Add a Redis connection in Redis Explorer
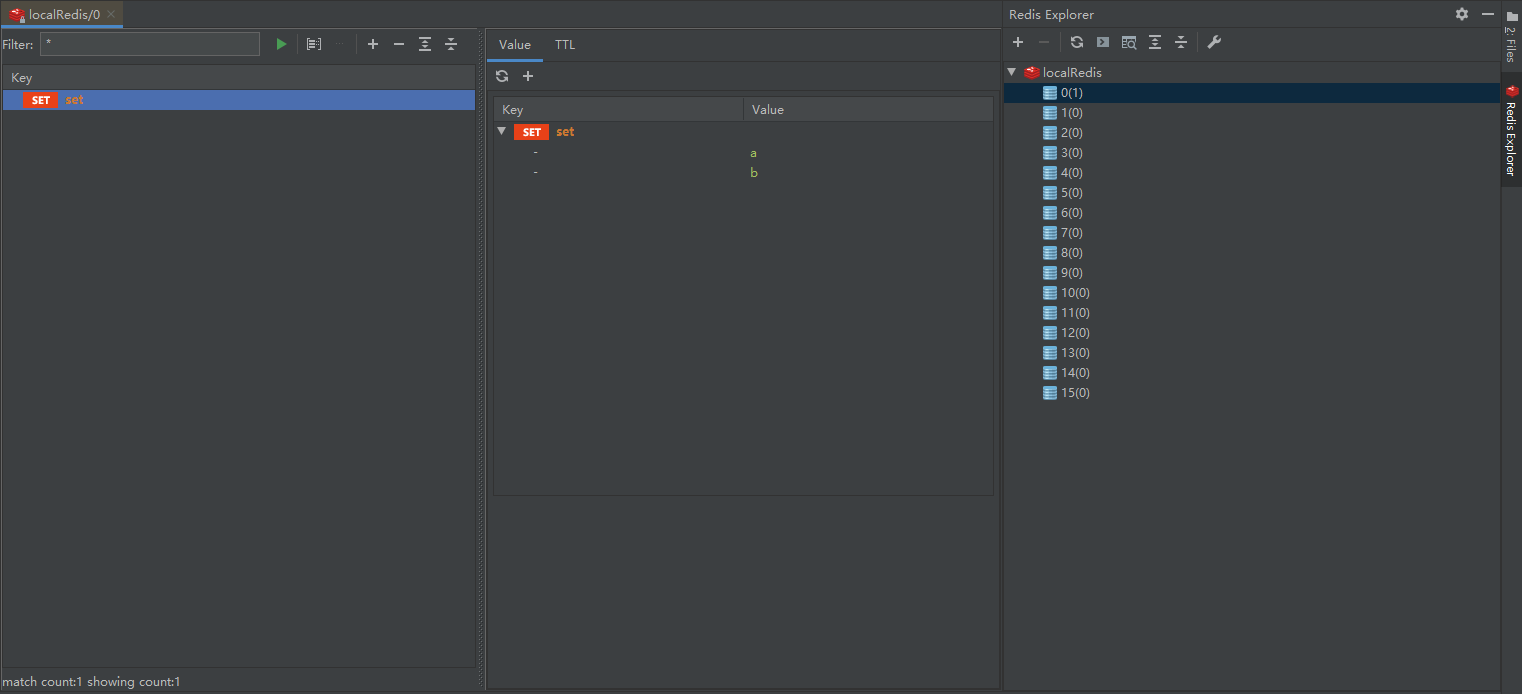This screenshot has height=694, width=1522. click(x=1018, y=42)
